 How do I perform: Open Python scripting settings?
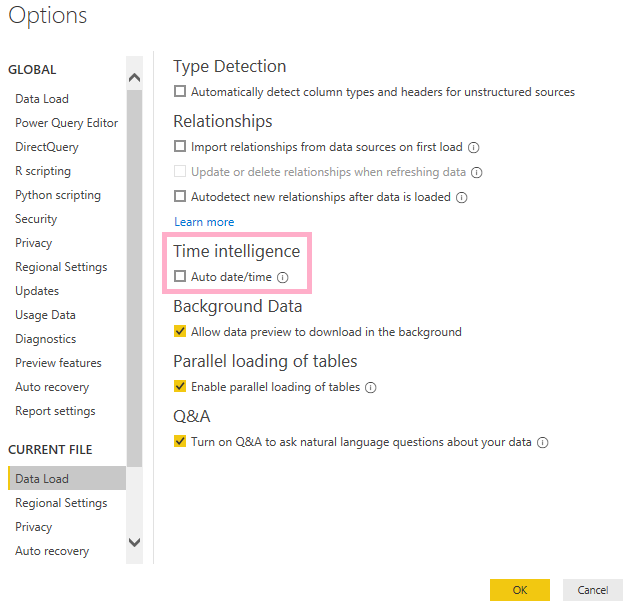58,195
